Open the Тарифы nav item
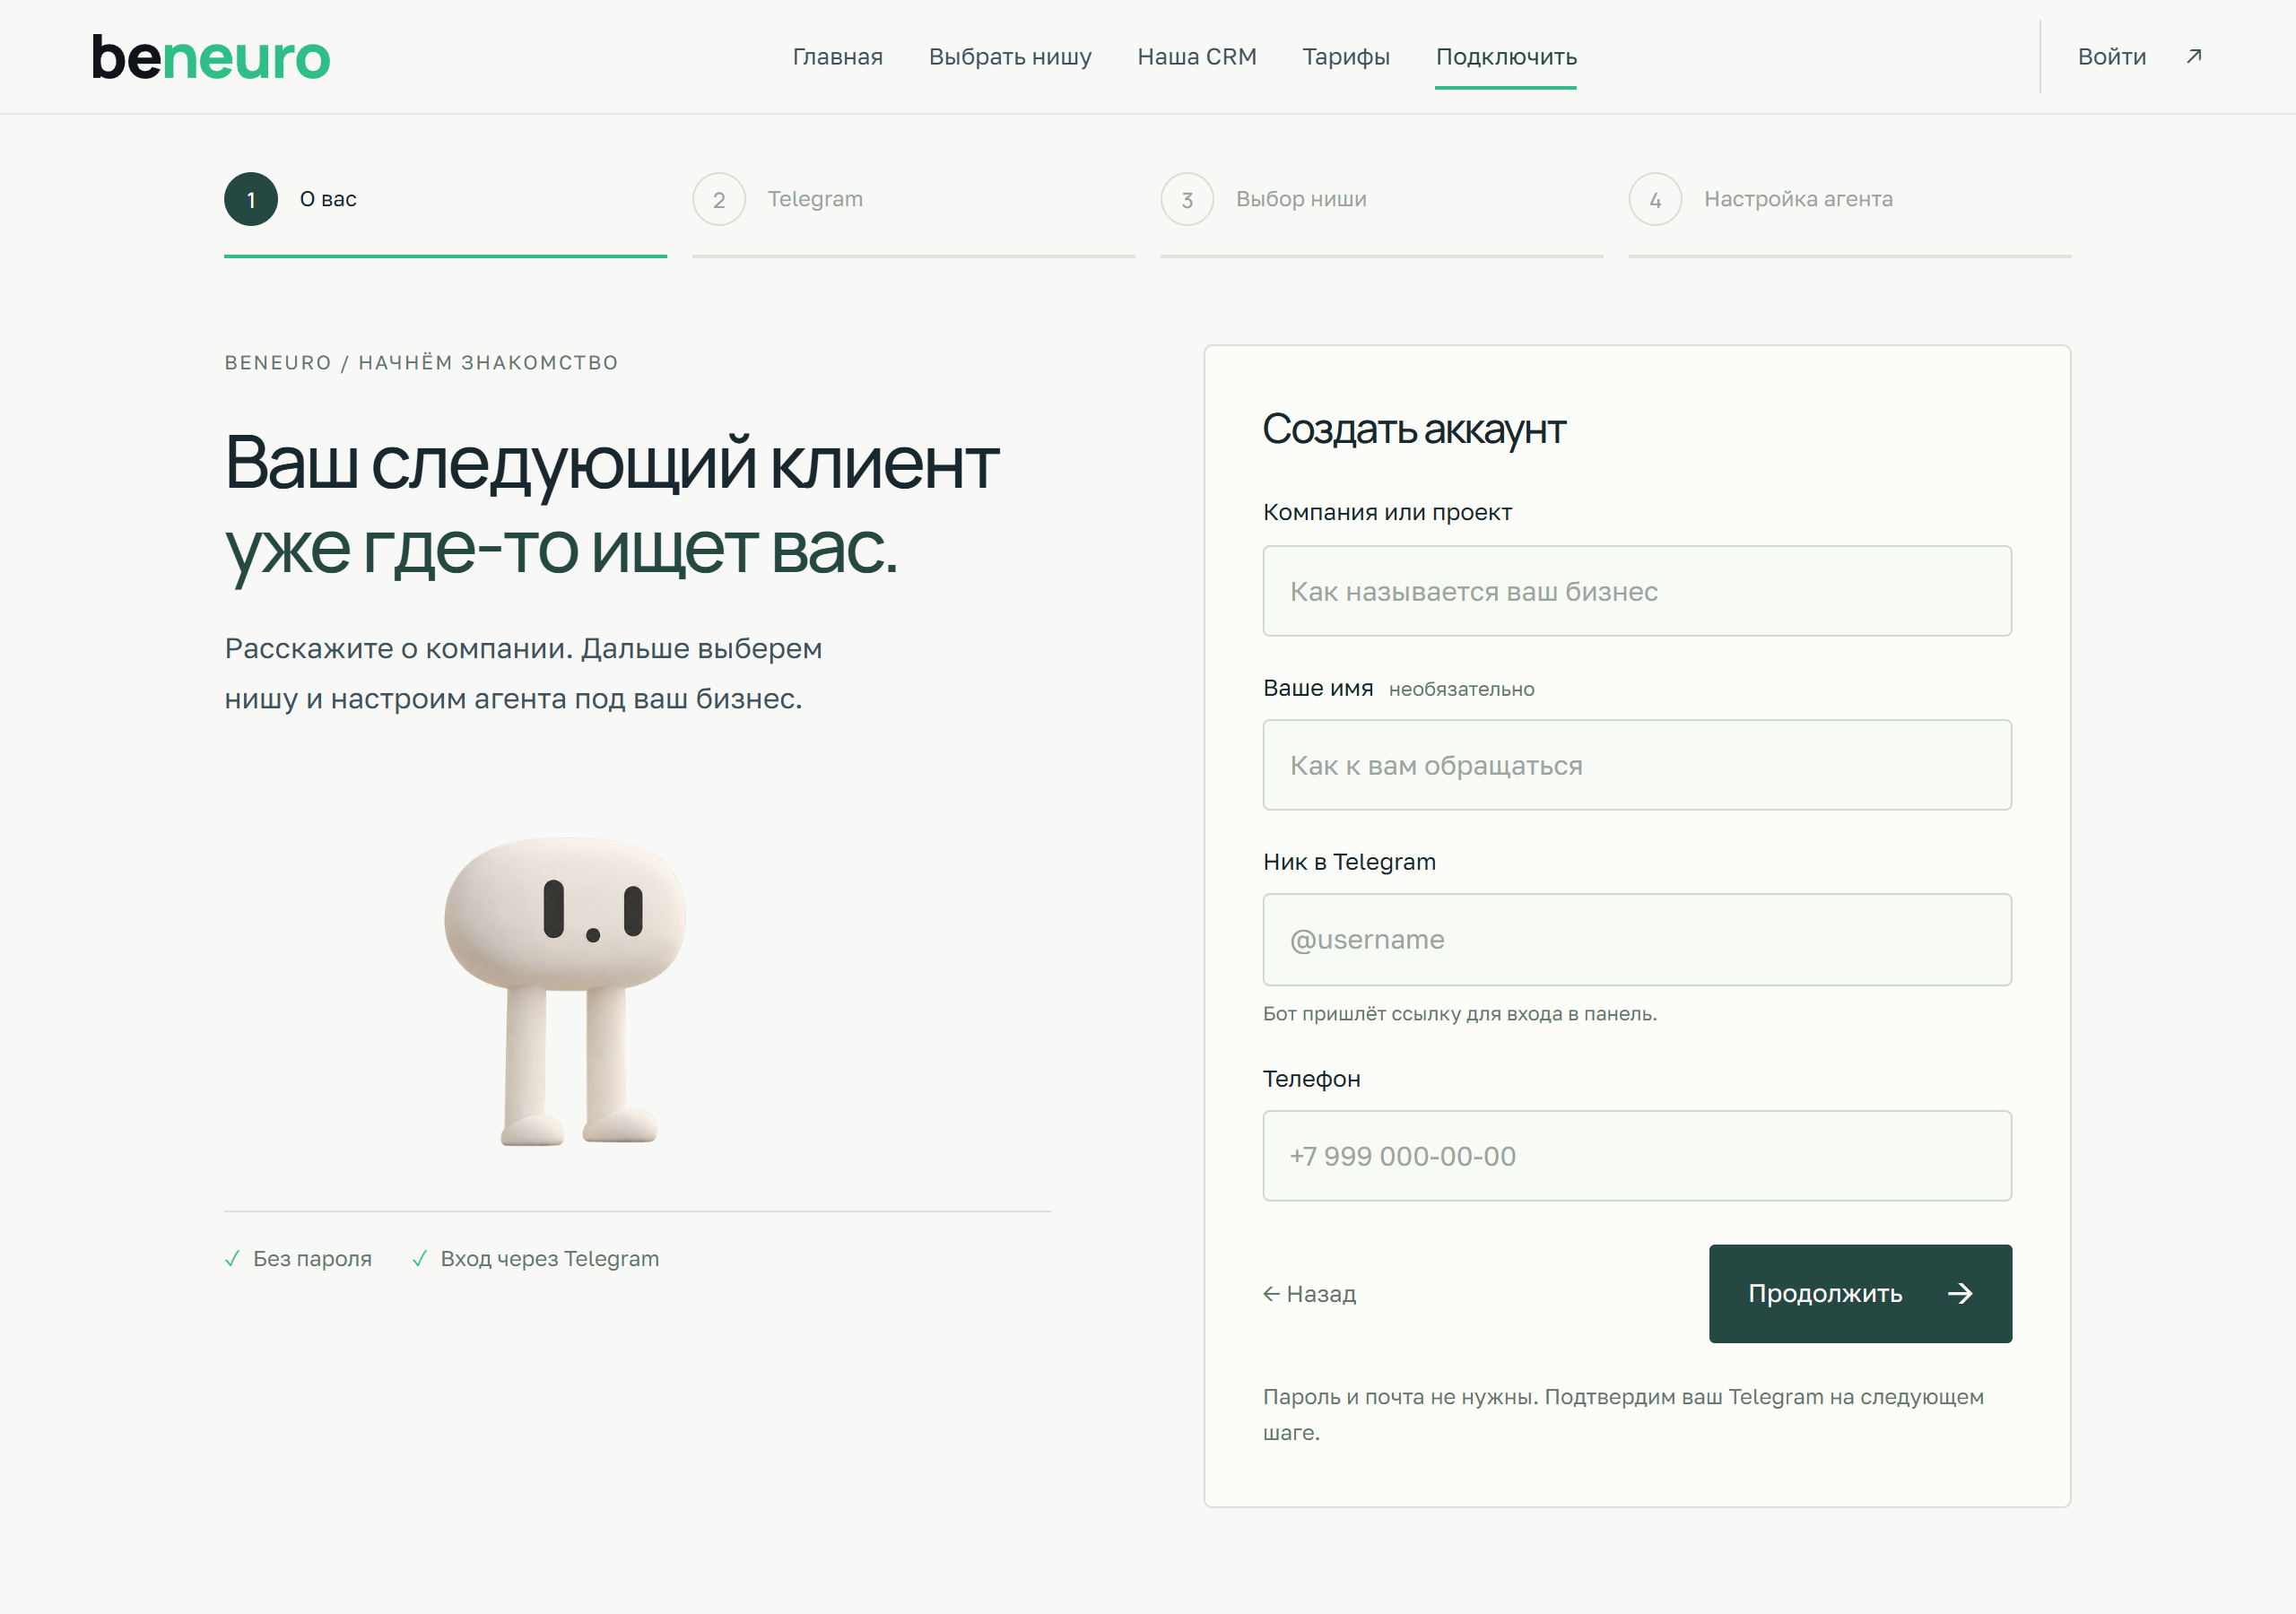Image resolution: width=2296 pixels, height=1614 pixels. coord(1346,57)
